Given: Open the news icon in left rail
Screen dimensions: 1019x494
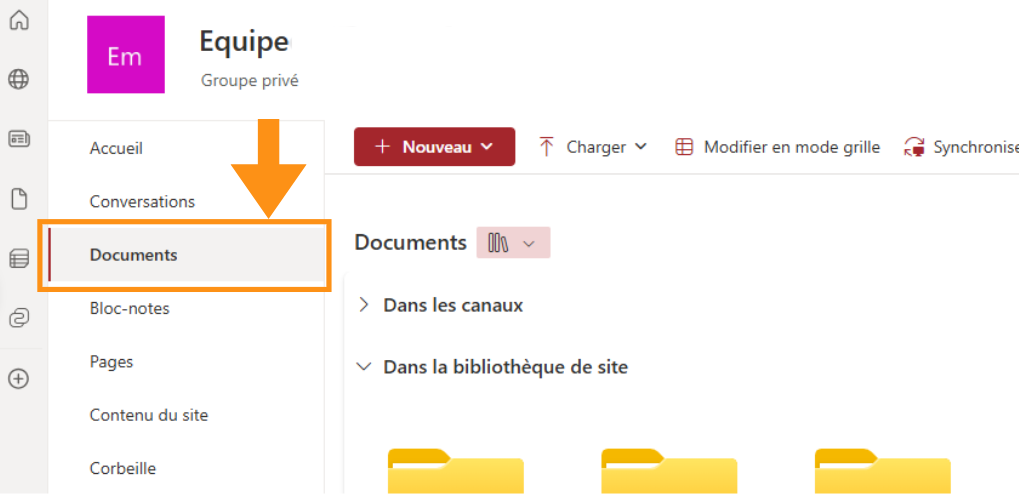Looking at the screenshot, I should (x=19, y=139).
